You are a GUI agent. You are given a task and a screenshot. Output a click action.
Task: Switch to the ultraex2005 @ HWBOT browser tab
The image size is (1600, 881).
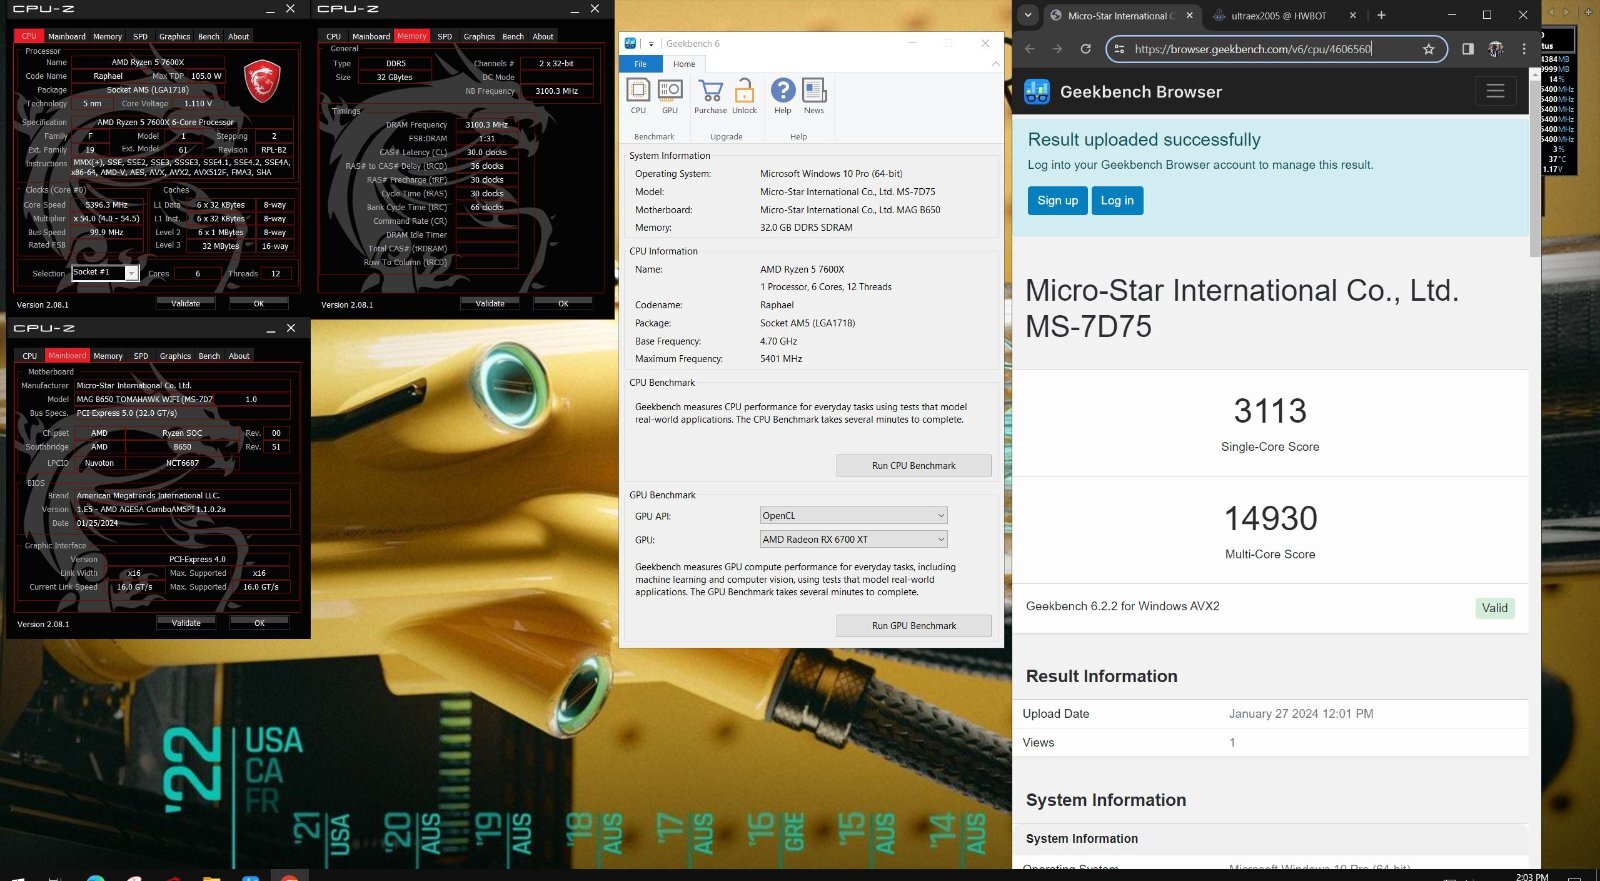point(1278,15)
